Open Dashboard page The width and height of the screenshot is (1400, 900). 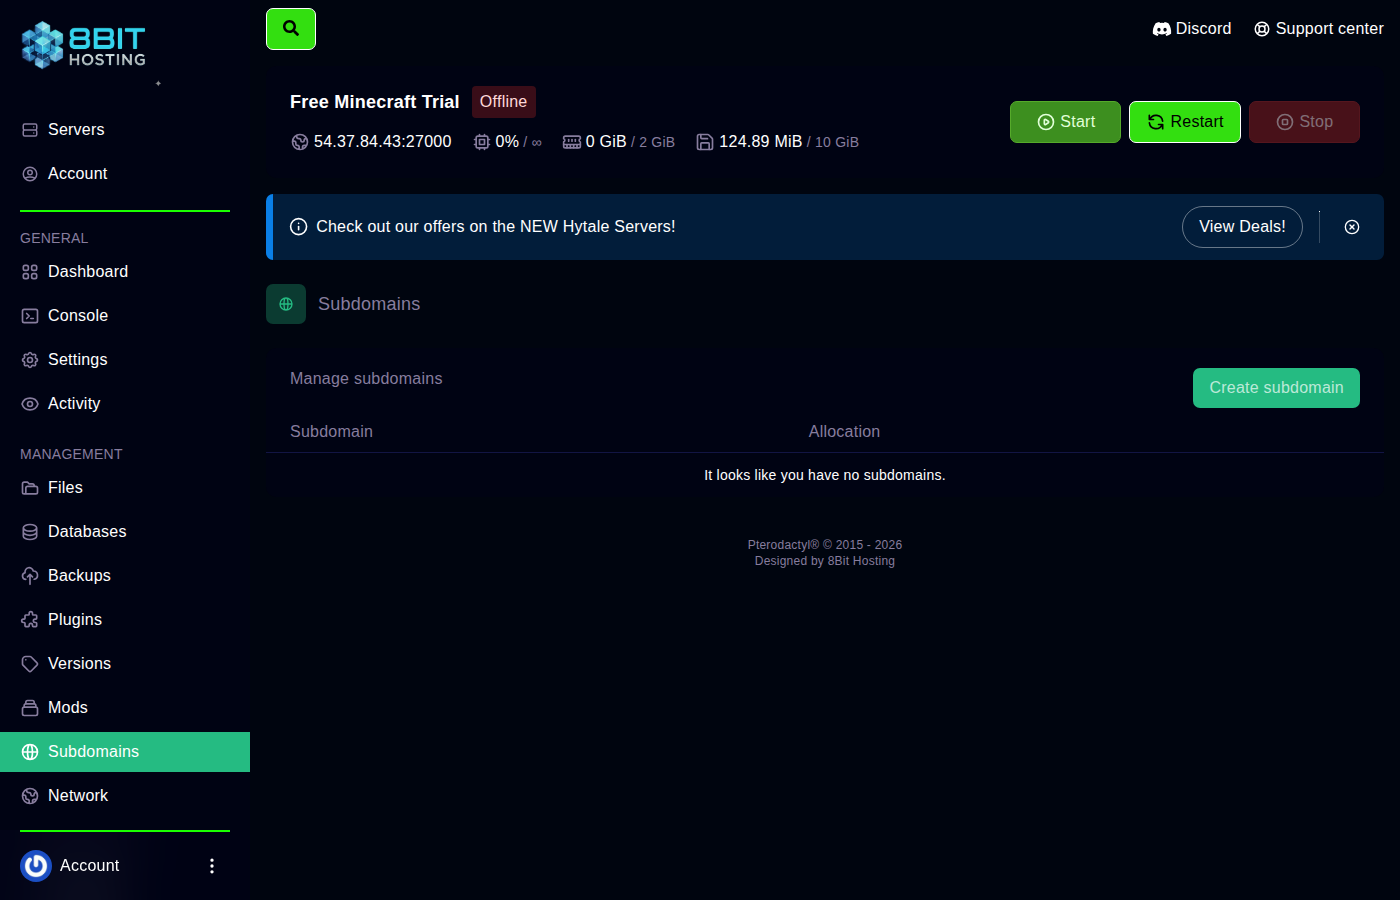[x=125, y=272]
